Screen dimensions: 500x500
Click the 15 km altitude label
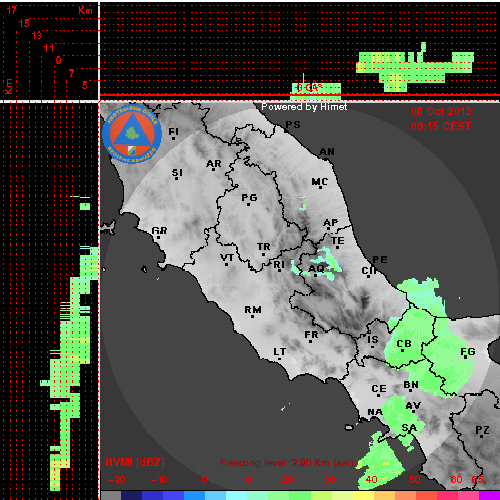pos(24,23)
